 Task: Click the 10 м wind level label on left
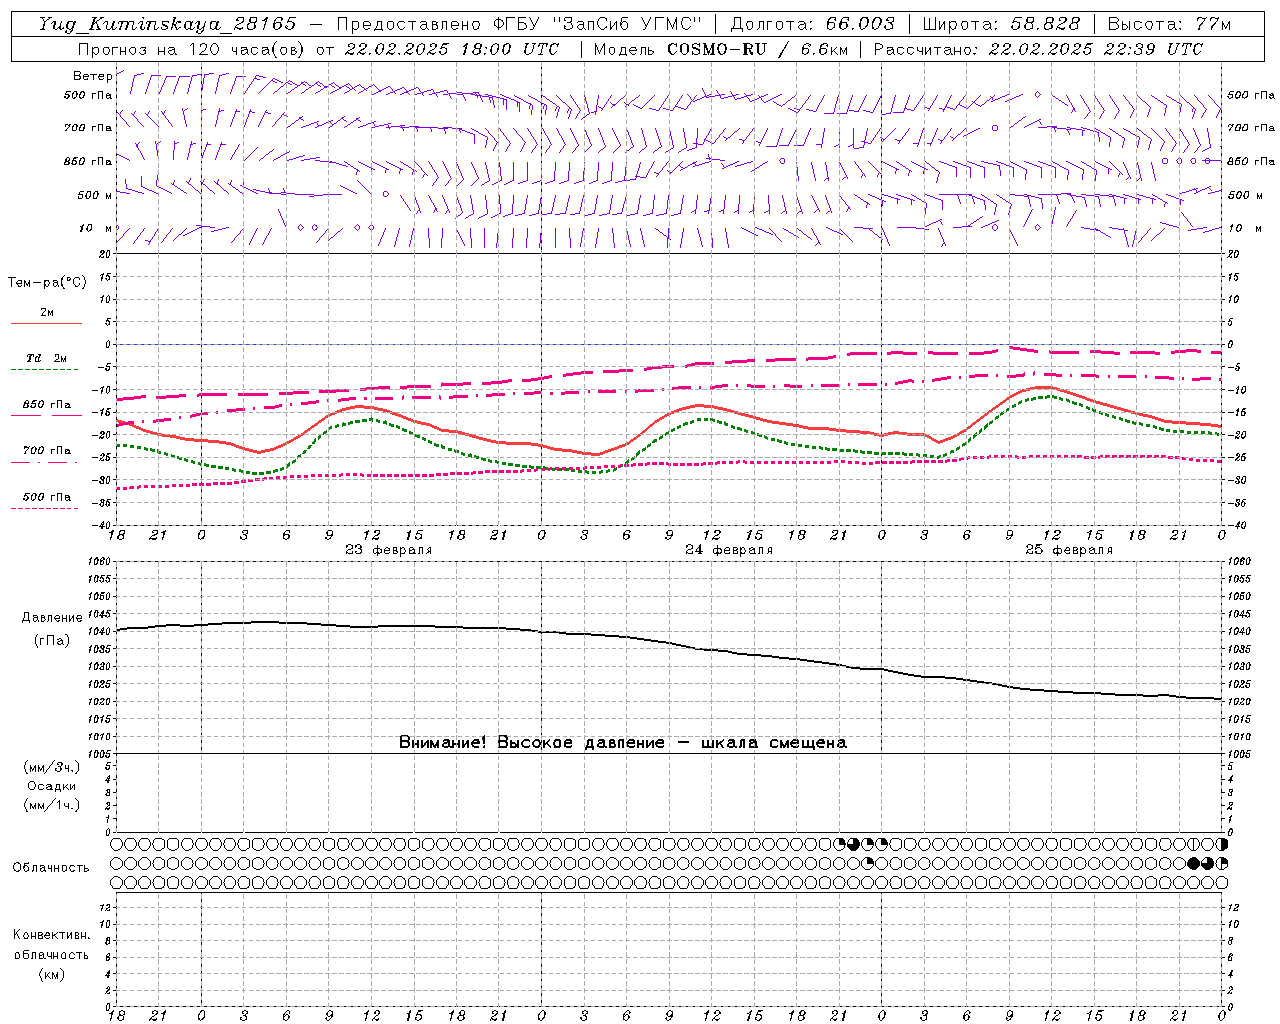click(x=96, y=228)
